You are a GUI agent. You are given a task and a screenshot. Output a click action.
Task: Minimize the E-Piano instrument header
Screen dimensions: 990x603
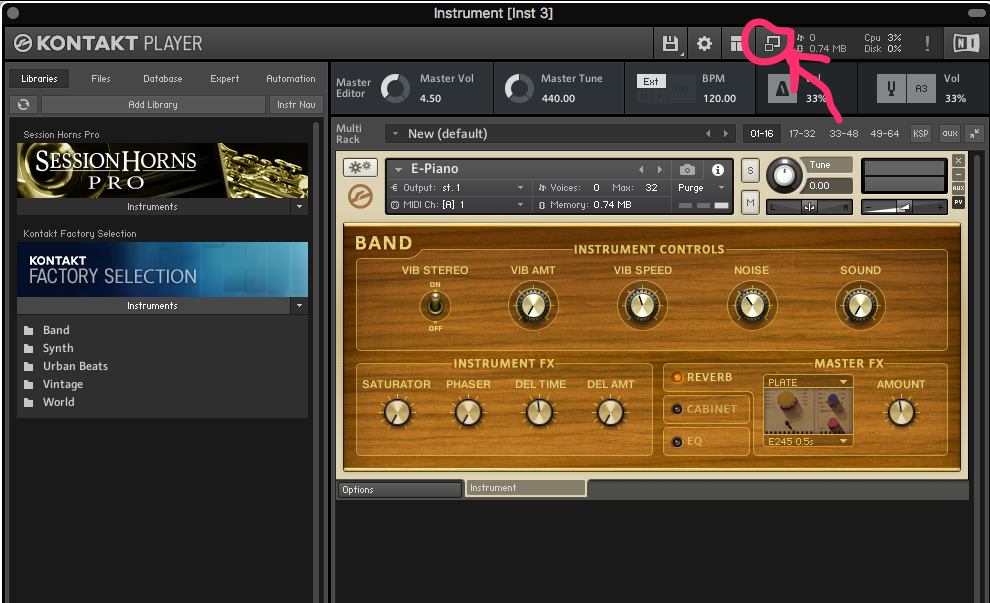click(958, 174)
